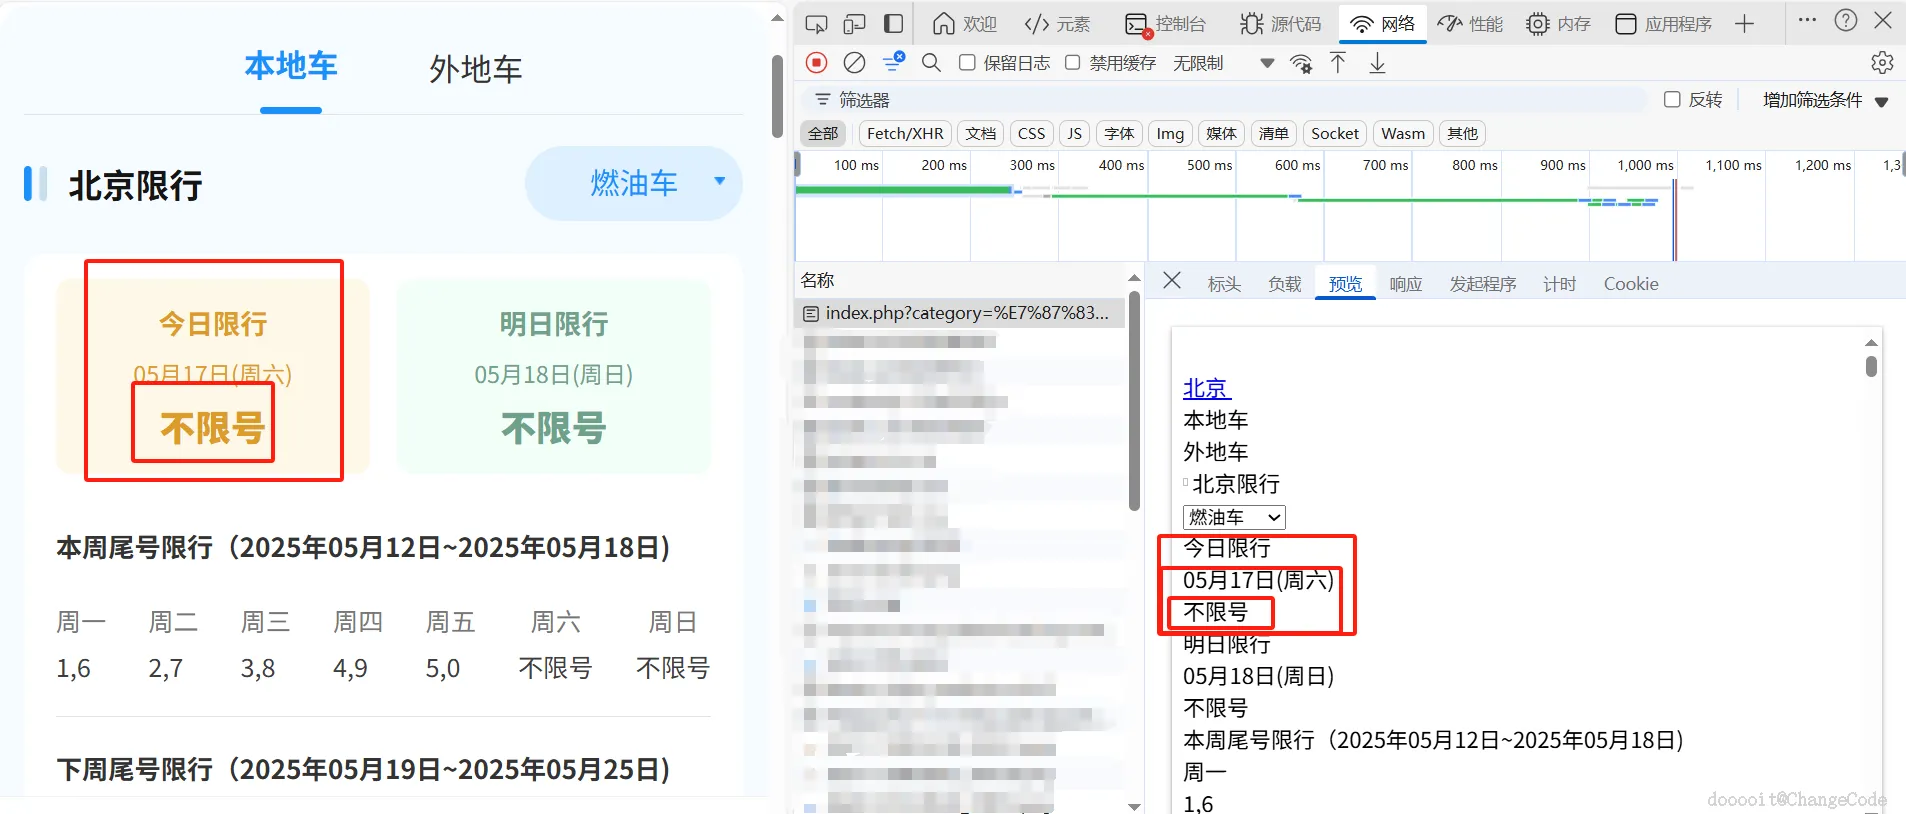Click the 北京 link in preview
This screenshot has height=814, width=1906.
1206,388
